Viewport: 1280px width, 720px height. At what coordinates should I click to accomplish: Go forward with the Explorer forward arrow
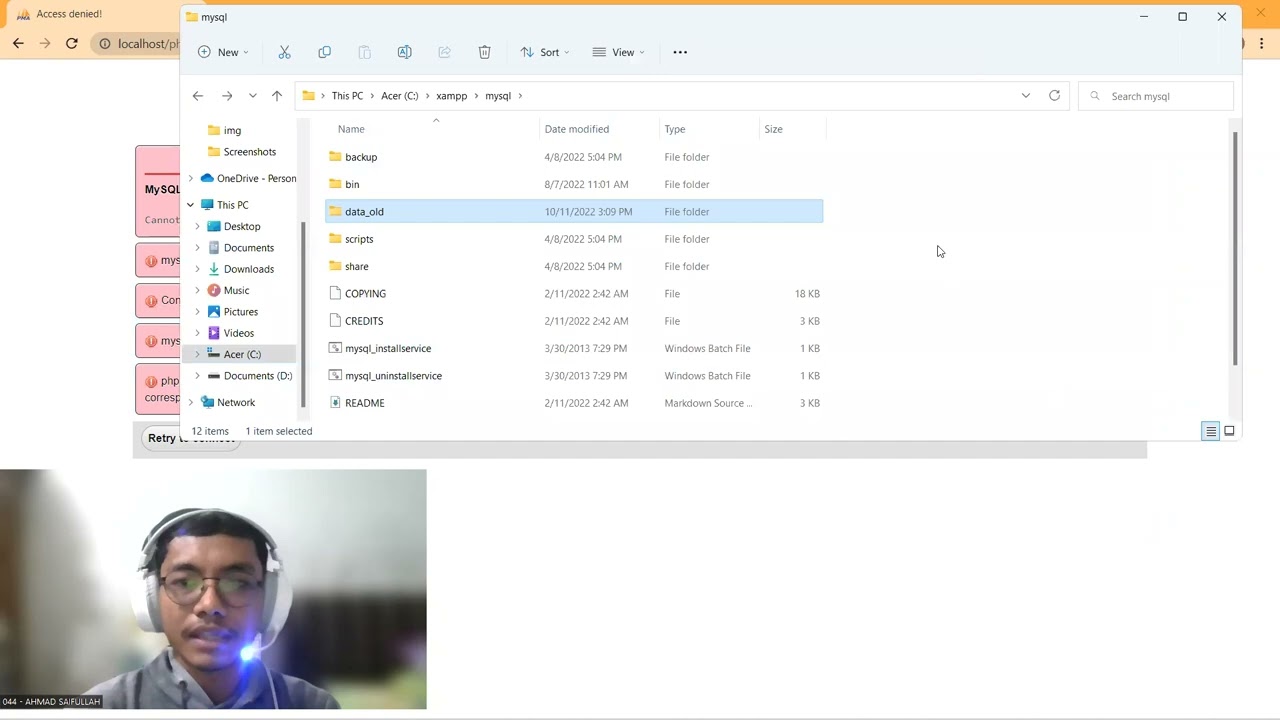pyautogui.click(x=227, y=96)
